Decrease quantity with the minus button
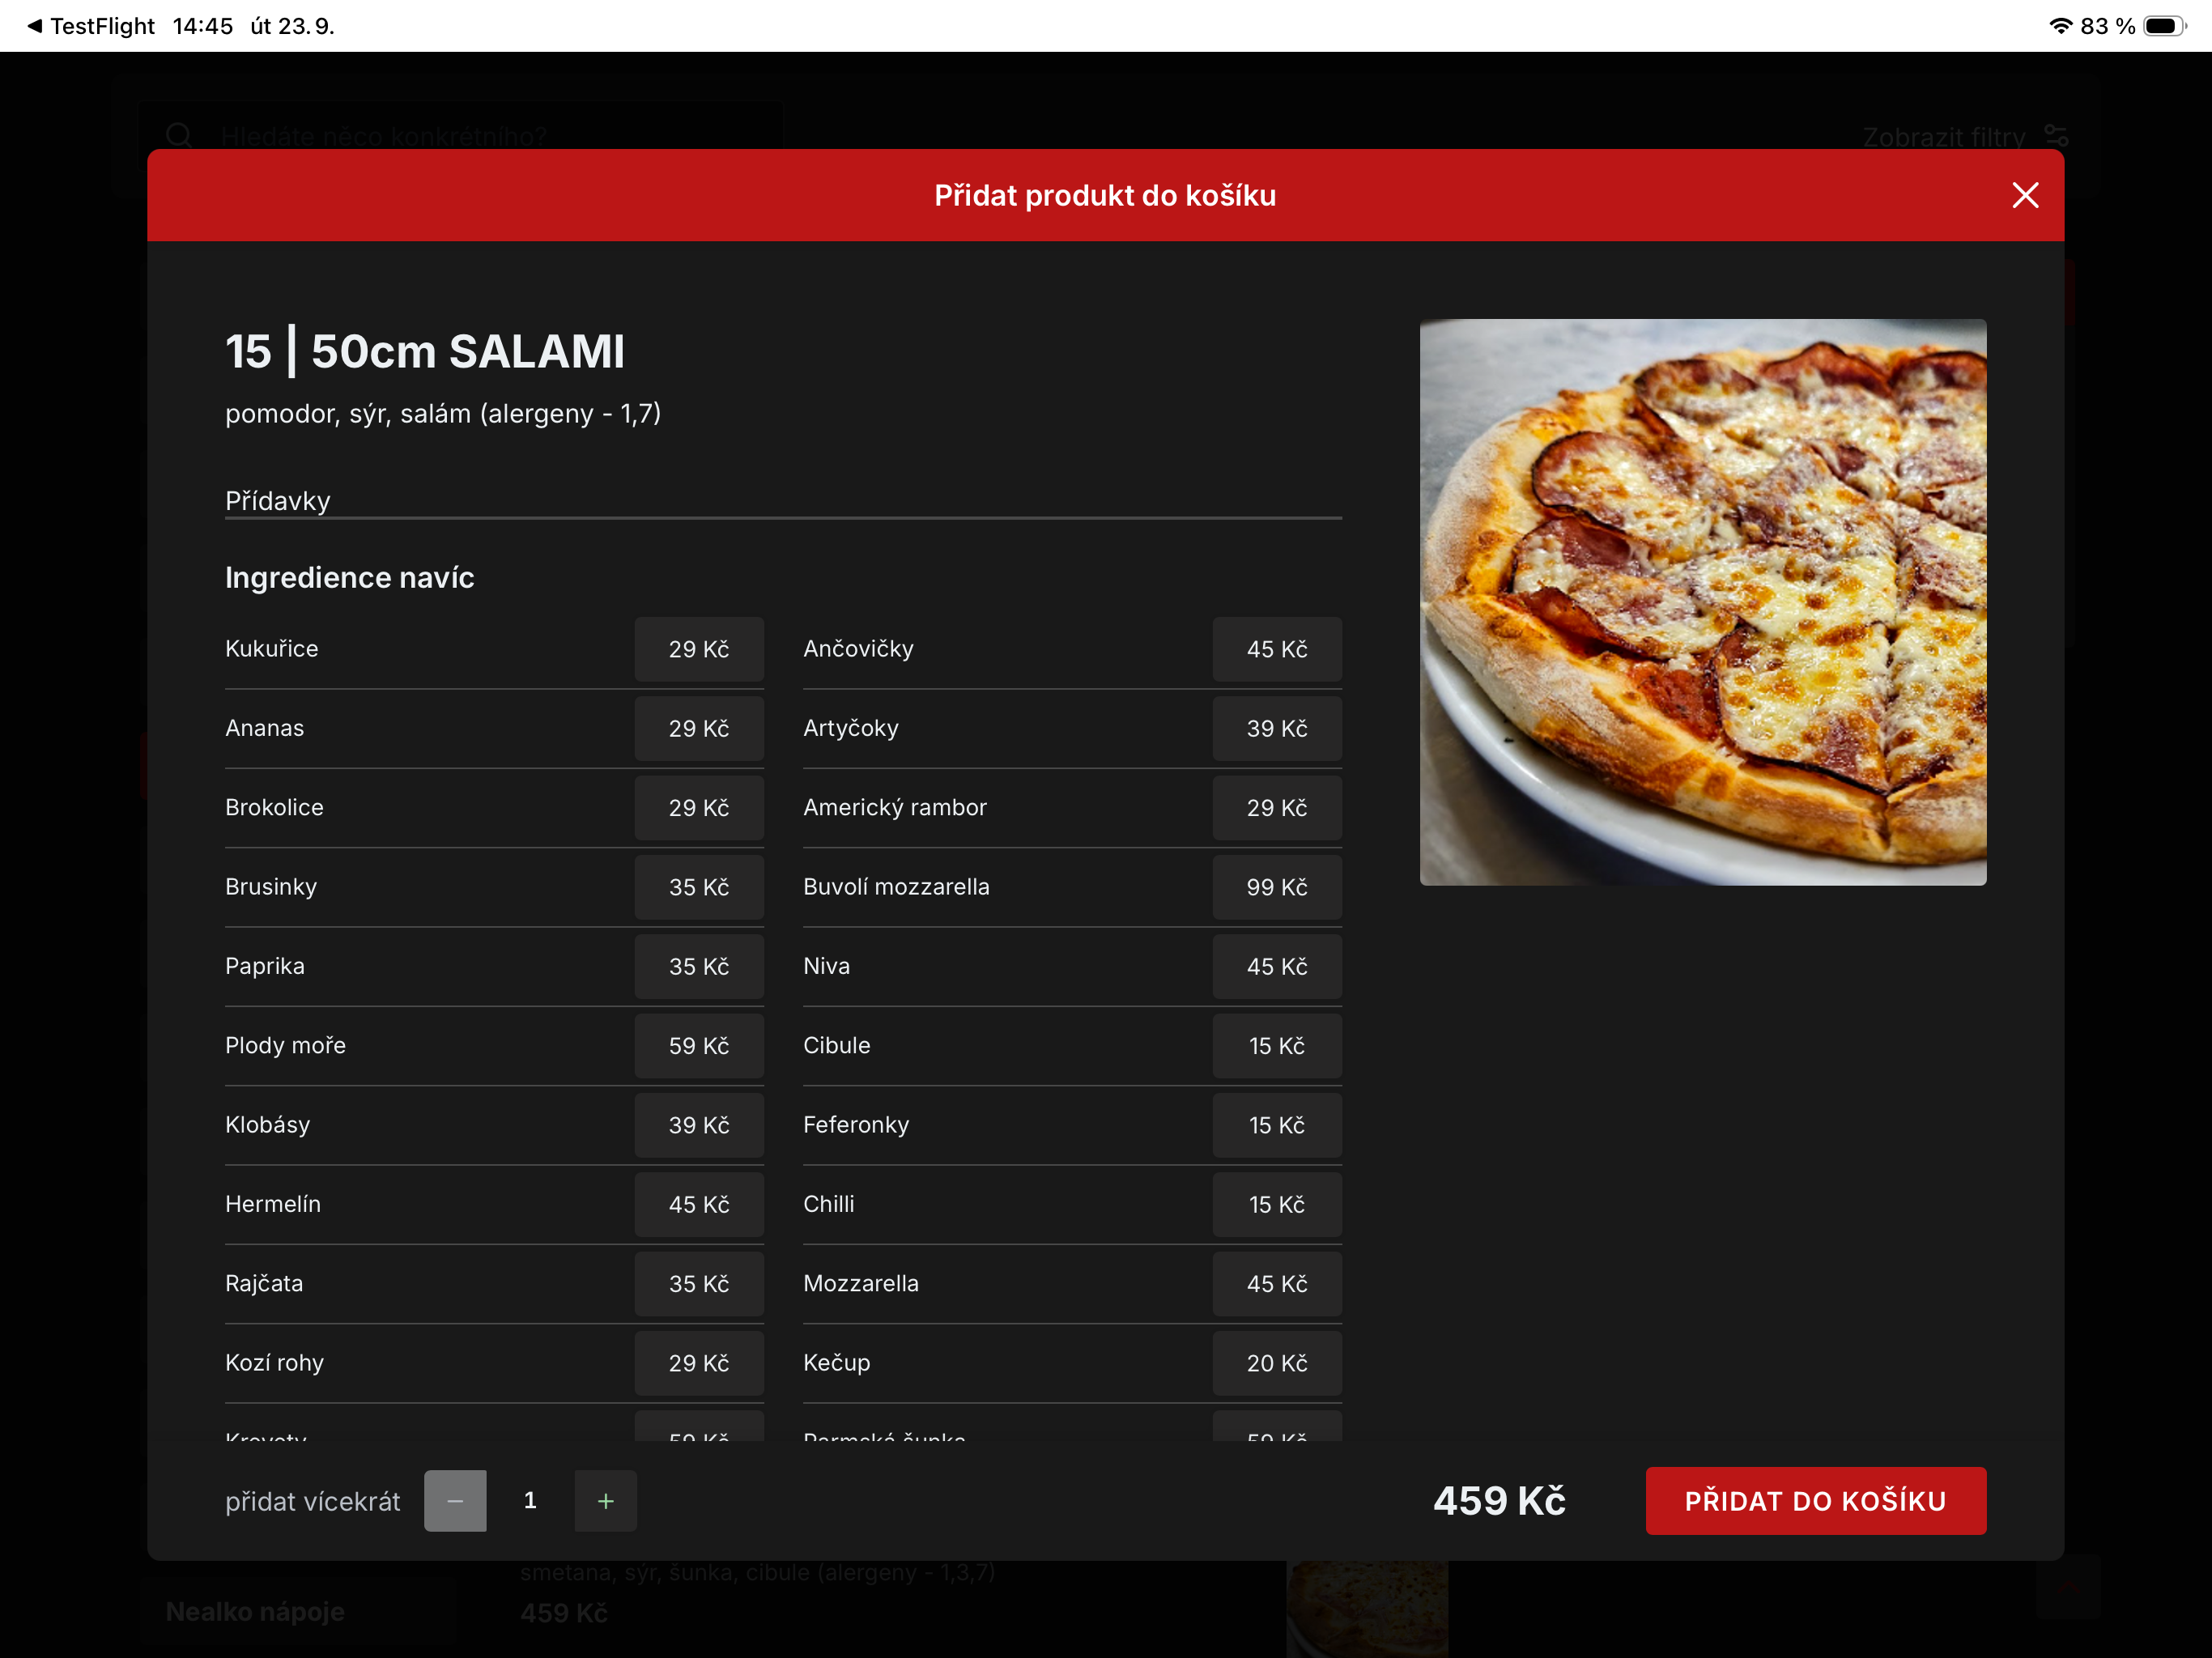This screenshot has height=1658, width=2212. tap(455, 1500)
